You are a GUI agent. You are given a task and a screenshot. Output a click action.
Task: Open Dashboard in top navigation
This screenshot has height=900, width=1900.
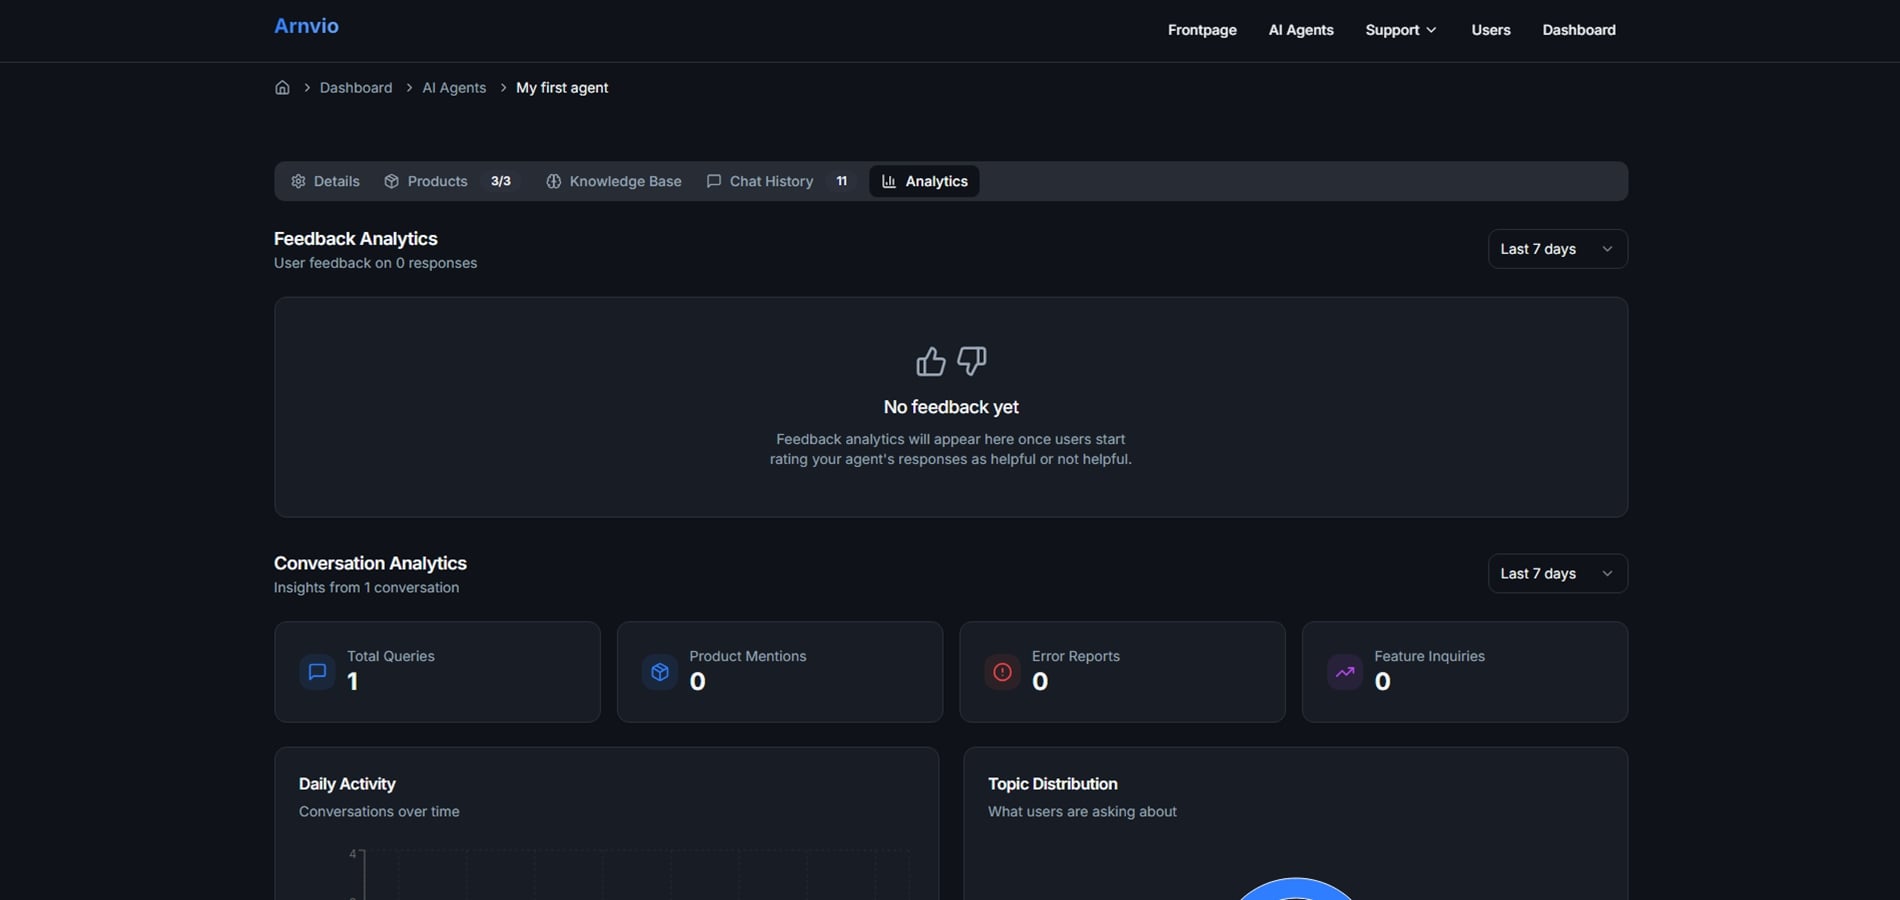point(1579,30)
